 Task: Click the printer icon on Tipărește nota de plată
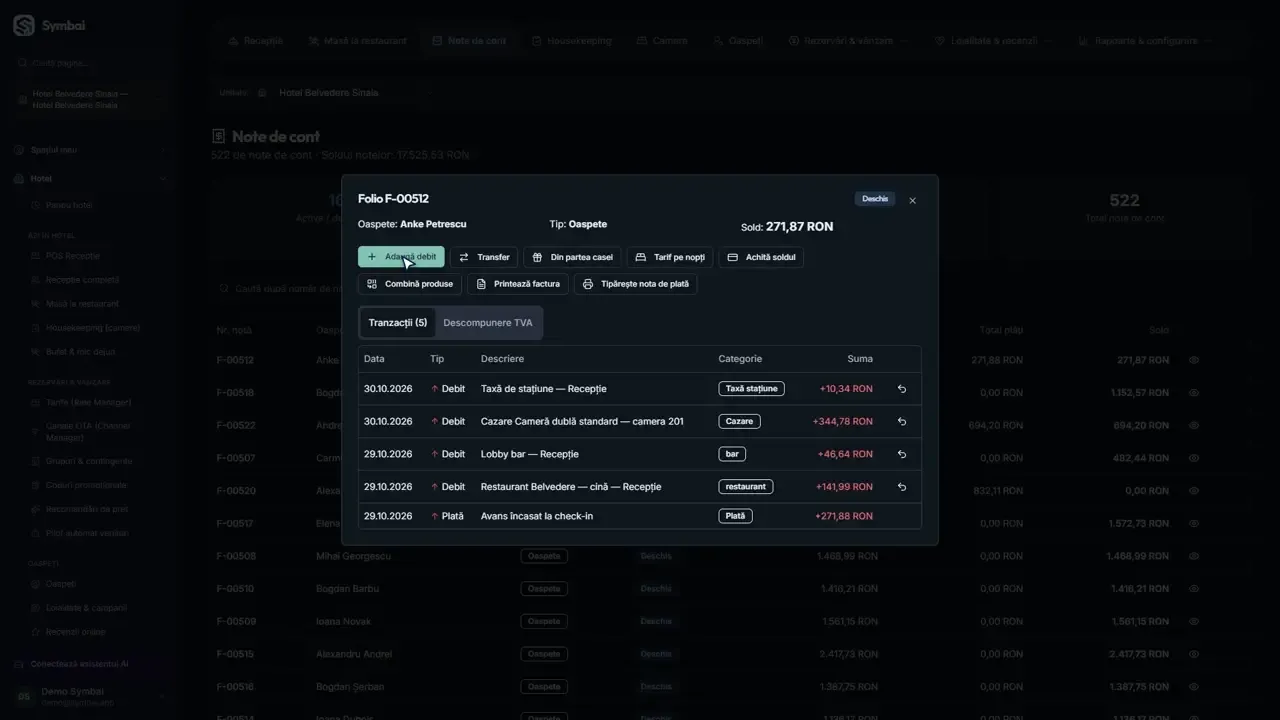click(588, 284)
